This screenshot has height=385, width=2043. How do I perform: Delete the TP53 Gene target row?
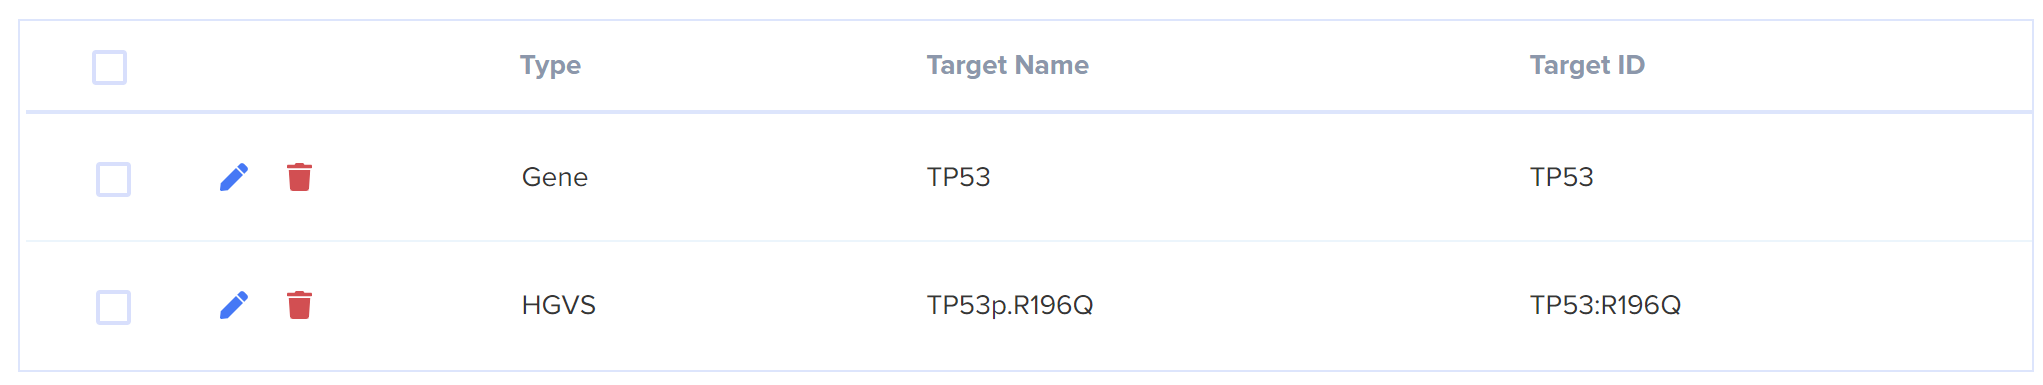(299, 177)
